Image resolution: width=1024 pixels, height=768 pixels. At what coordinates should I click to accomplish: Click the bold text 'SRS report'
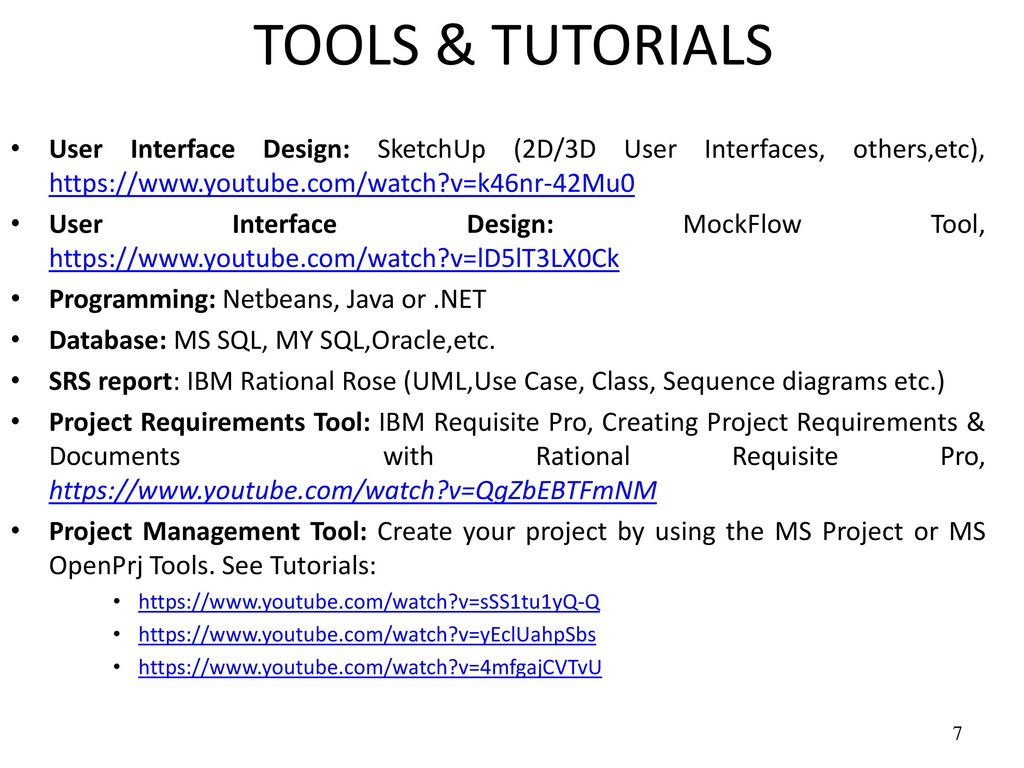click(x=110, y=381)
